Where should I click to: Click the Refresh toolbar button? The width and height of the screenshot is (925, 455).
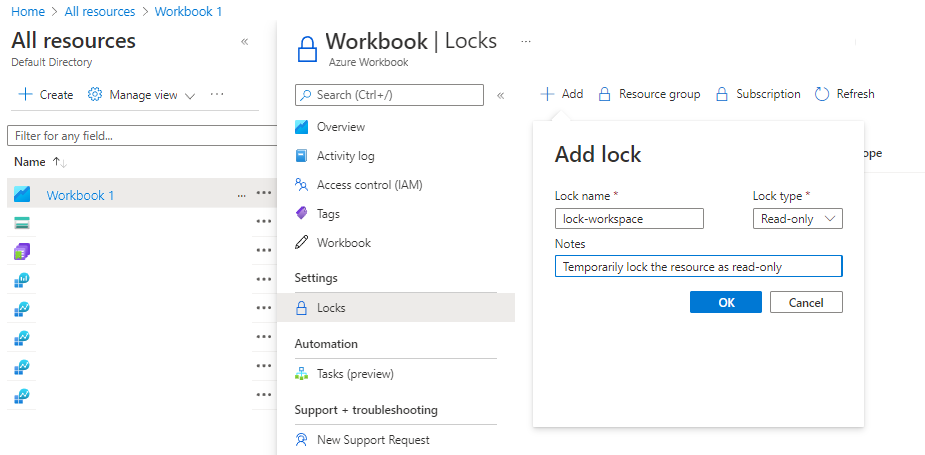(x=844, y=94)
